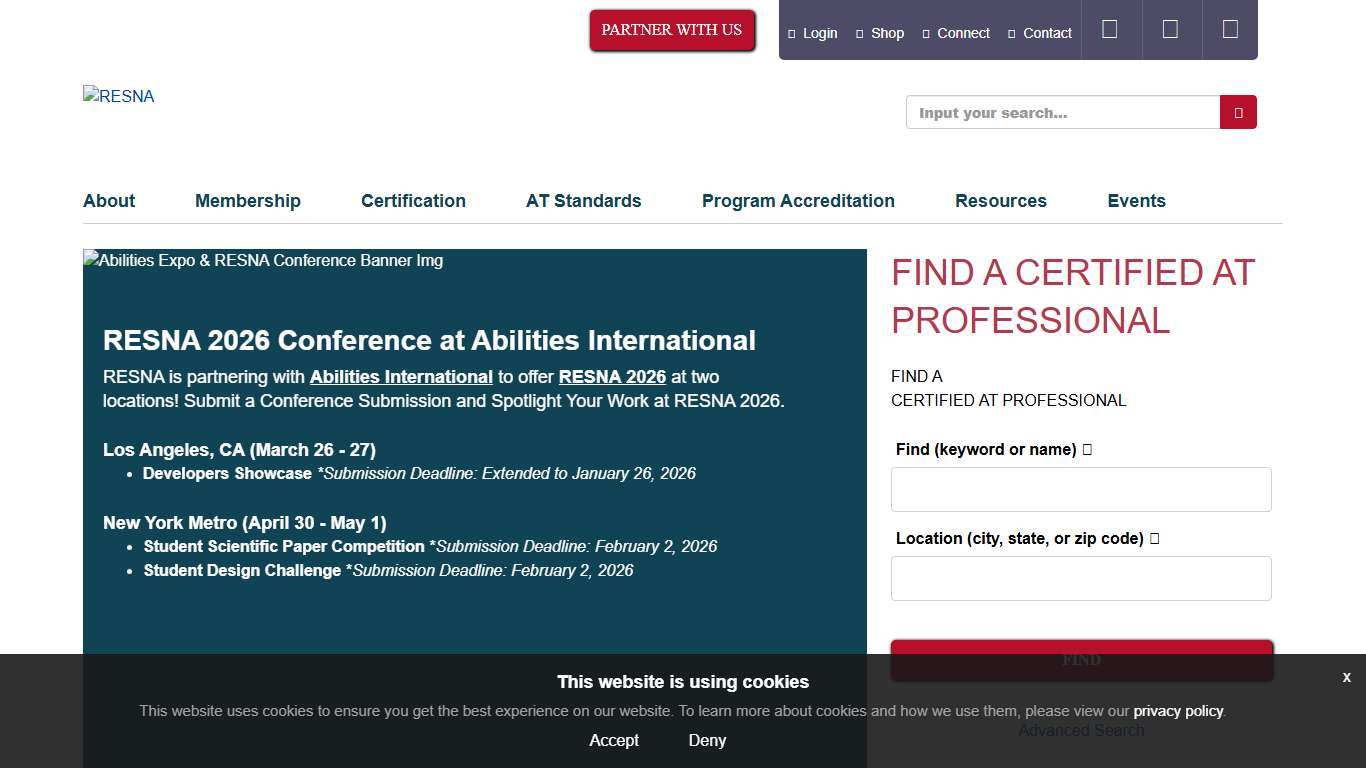Open the Membership menu
The image size is (1366, 768).
(x=247, y=201)
